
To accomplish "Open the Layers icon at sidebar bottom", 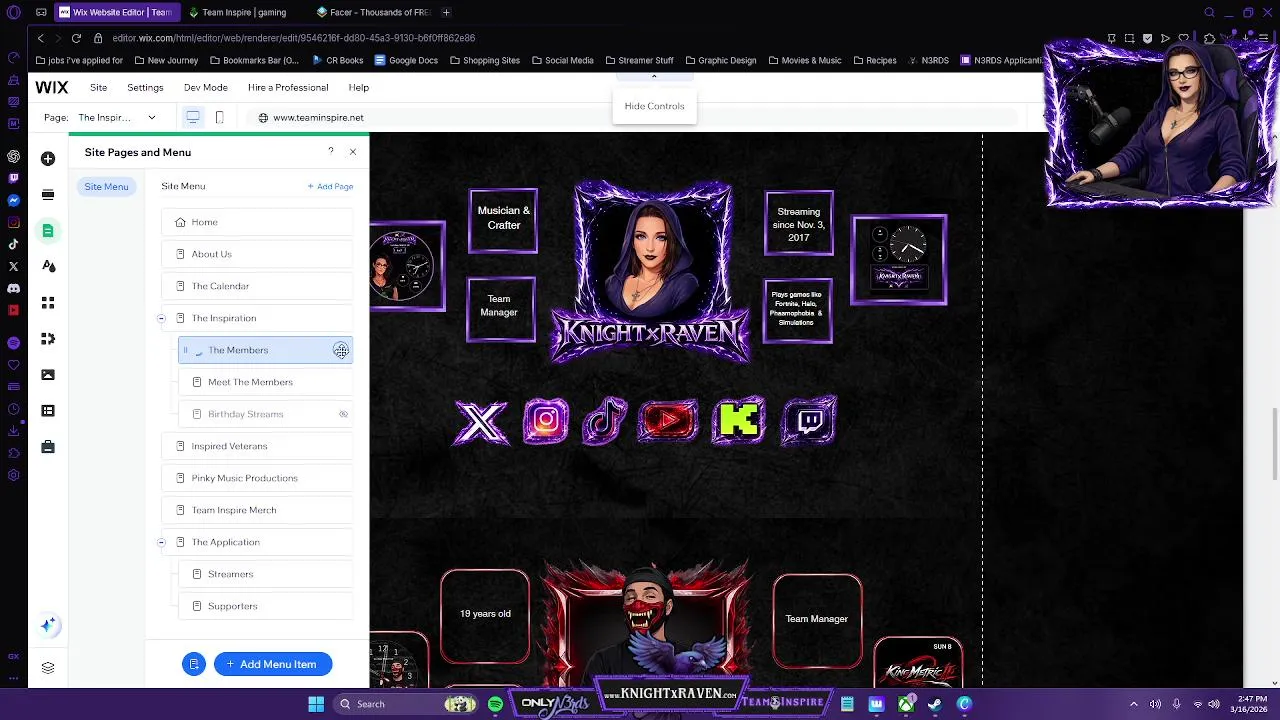I will coord(48,668).
